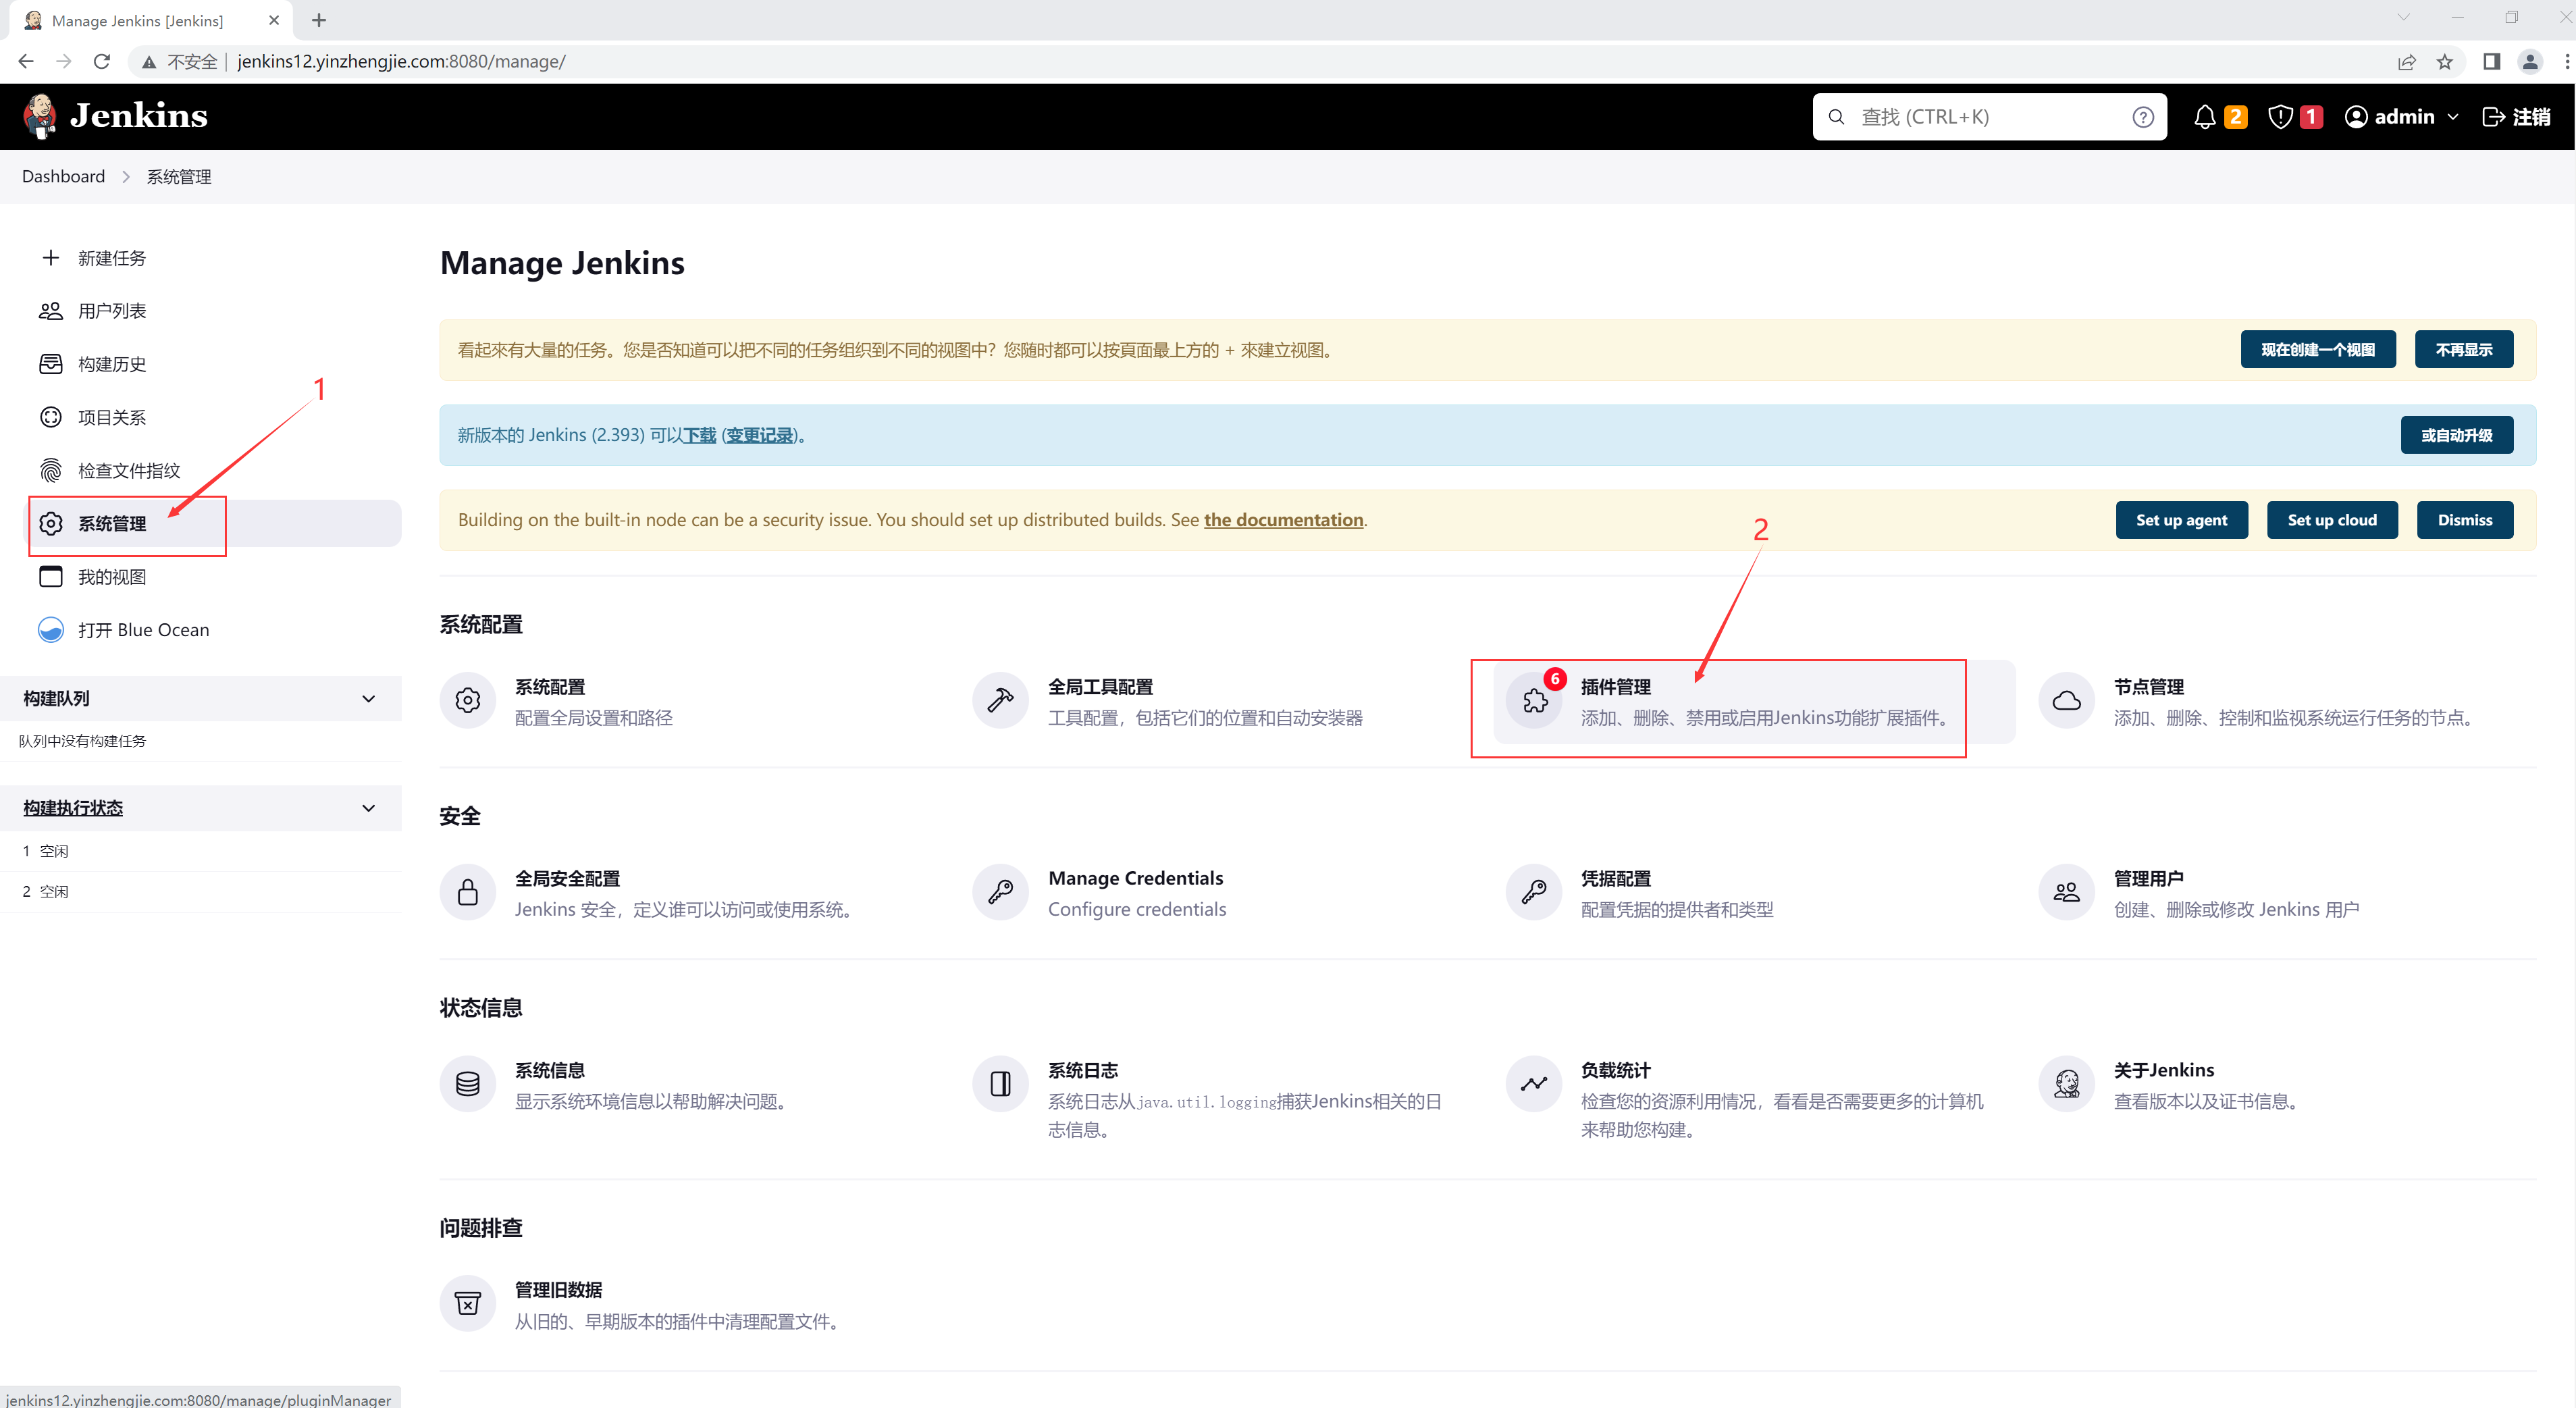Click the fingerprint check icon in sidebar

pos(50,471)
